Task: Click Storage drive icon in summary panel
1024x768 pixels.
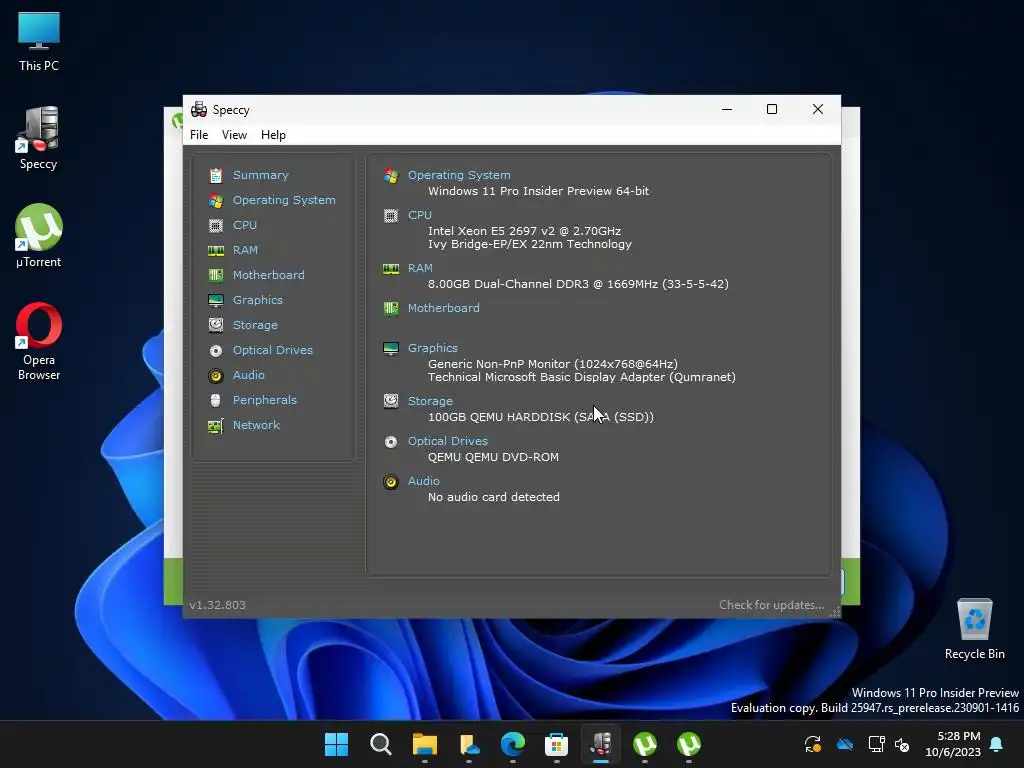Action: click(x=391, y=401)
